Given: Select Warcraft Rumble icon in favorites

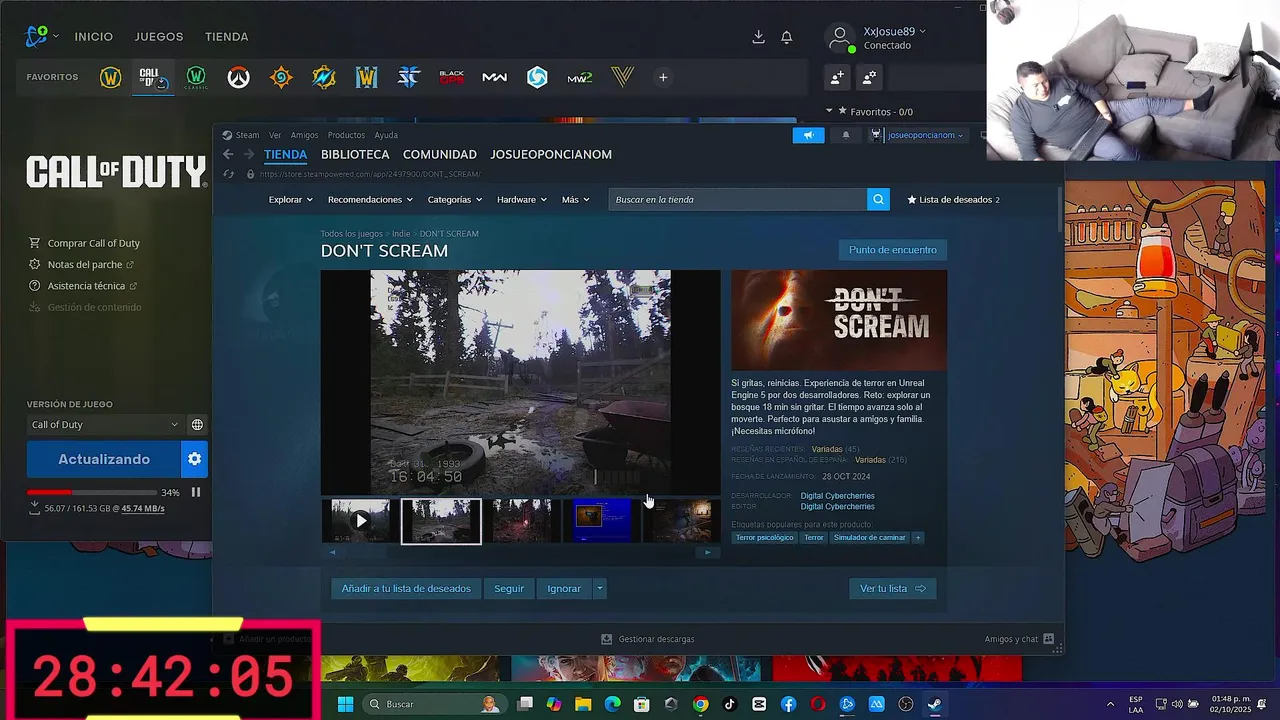Looking at the screenshot, I should click(324, 77).
